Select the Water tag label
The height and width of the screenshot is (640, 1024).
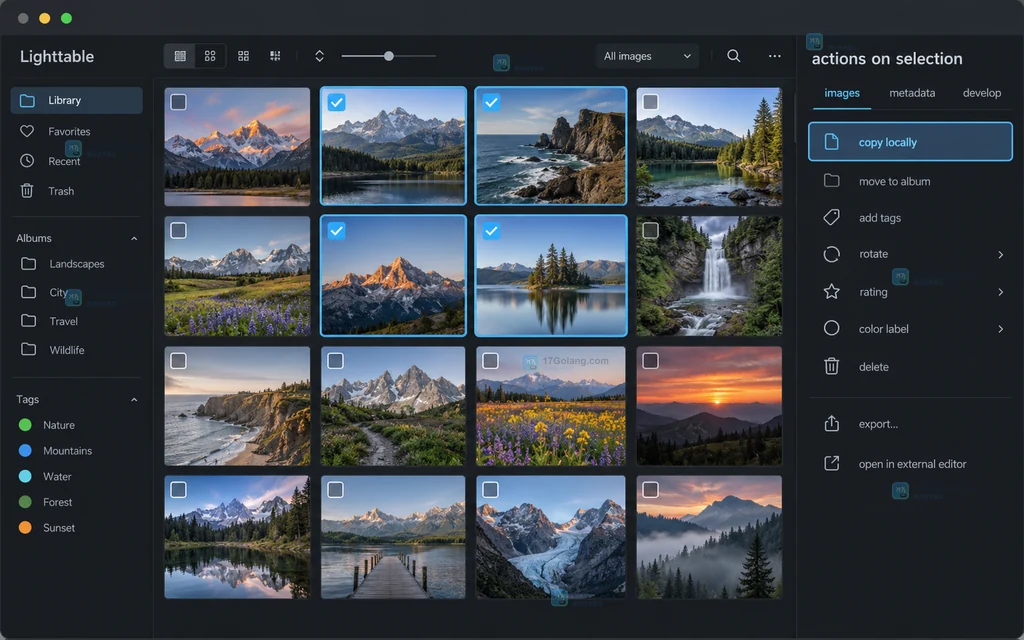(57, 477)
